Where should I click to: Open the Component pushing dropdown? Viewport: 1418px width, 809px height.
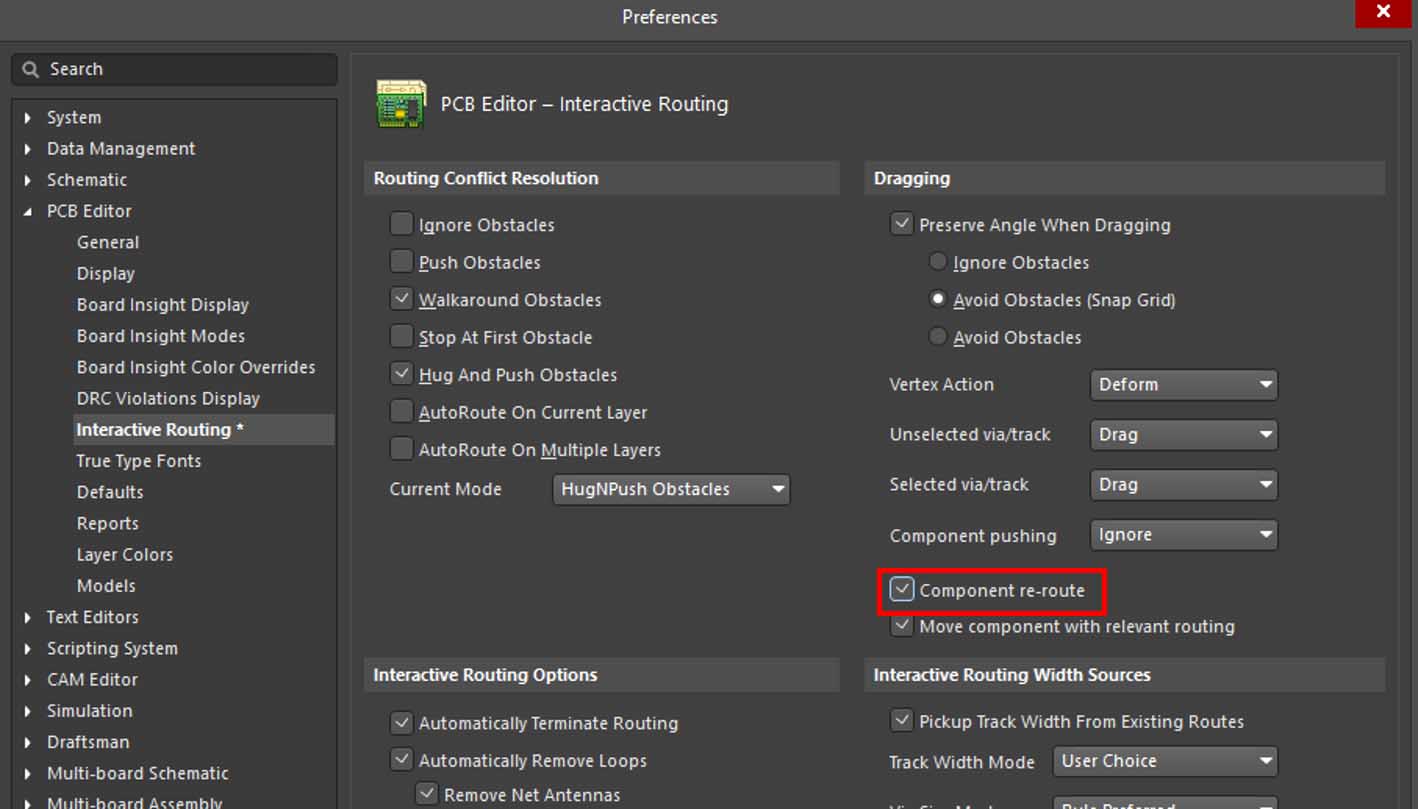1183,535
